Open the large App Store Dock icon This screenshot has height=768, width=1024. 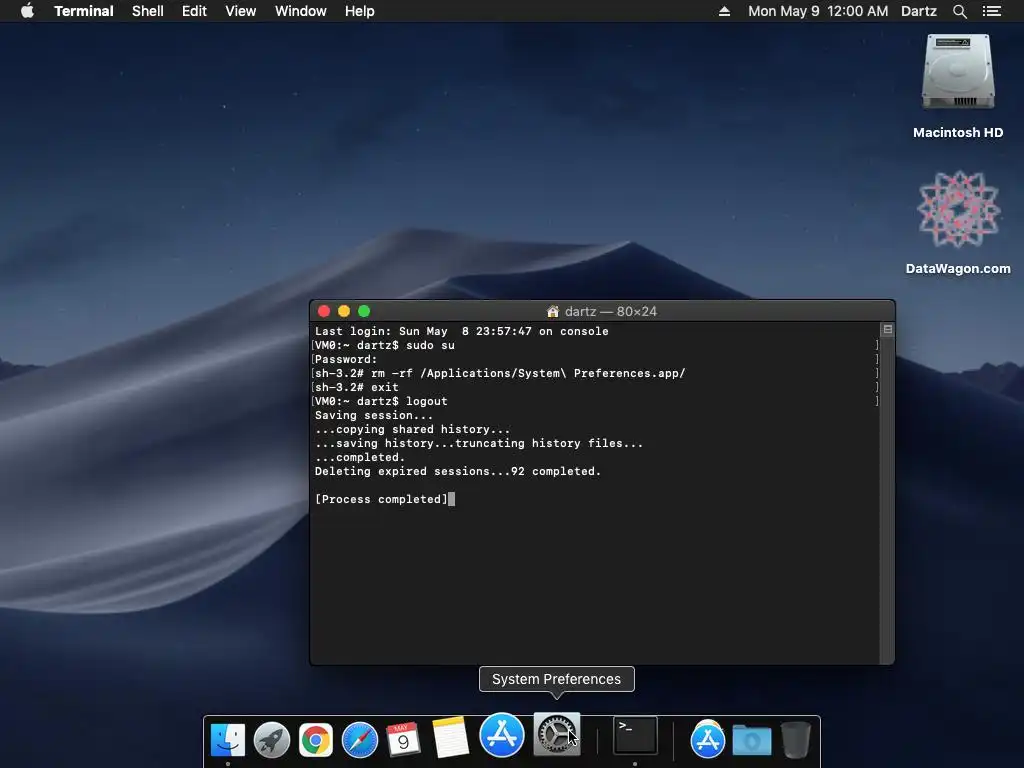click(x=502, y=735)
